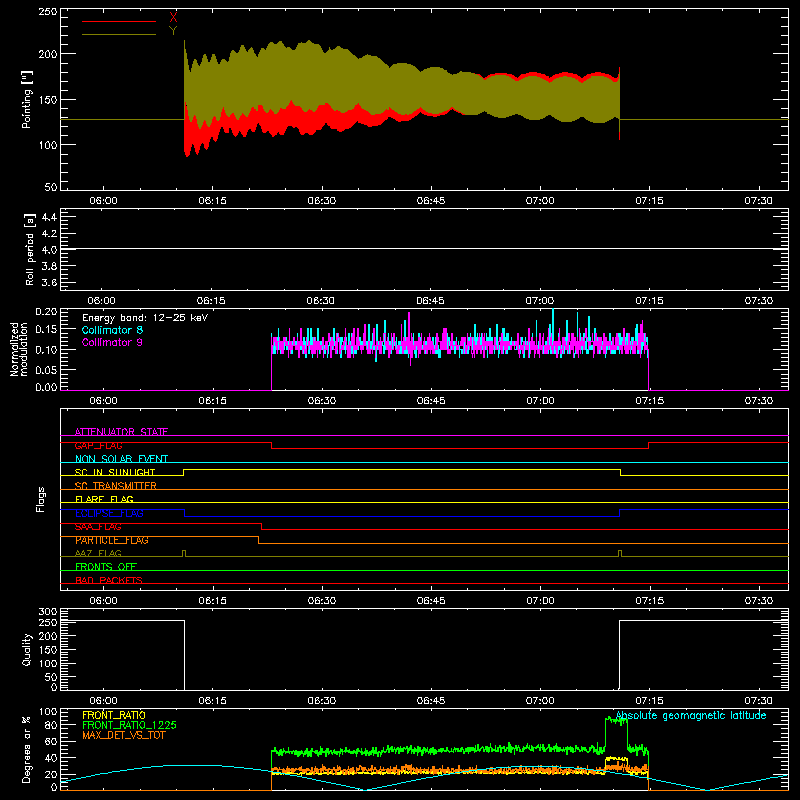Click 06:15 time label under Pointing plot

coord(212,201)
